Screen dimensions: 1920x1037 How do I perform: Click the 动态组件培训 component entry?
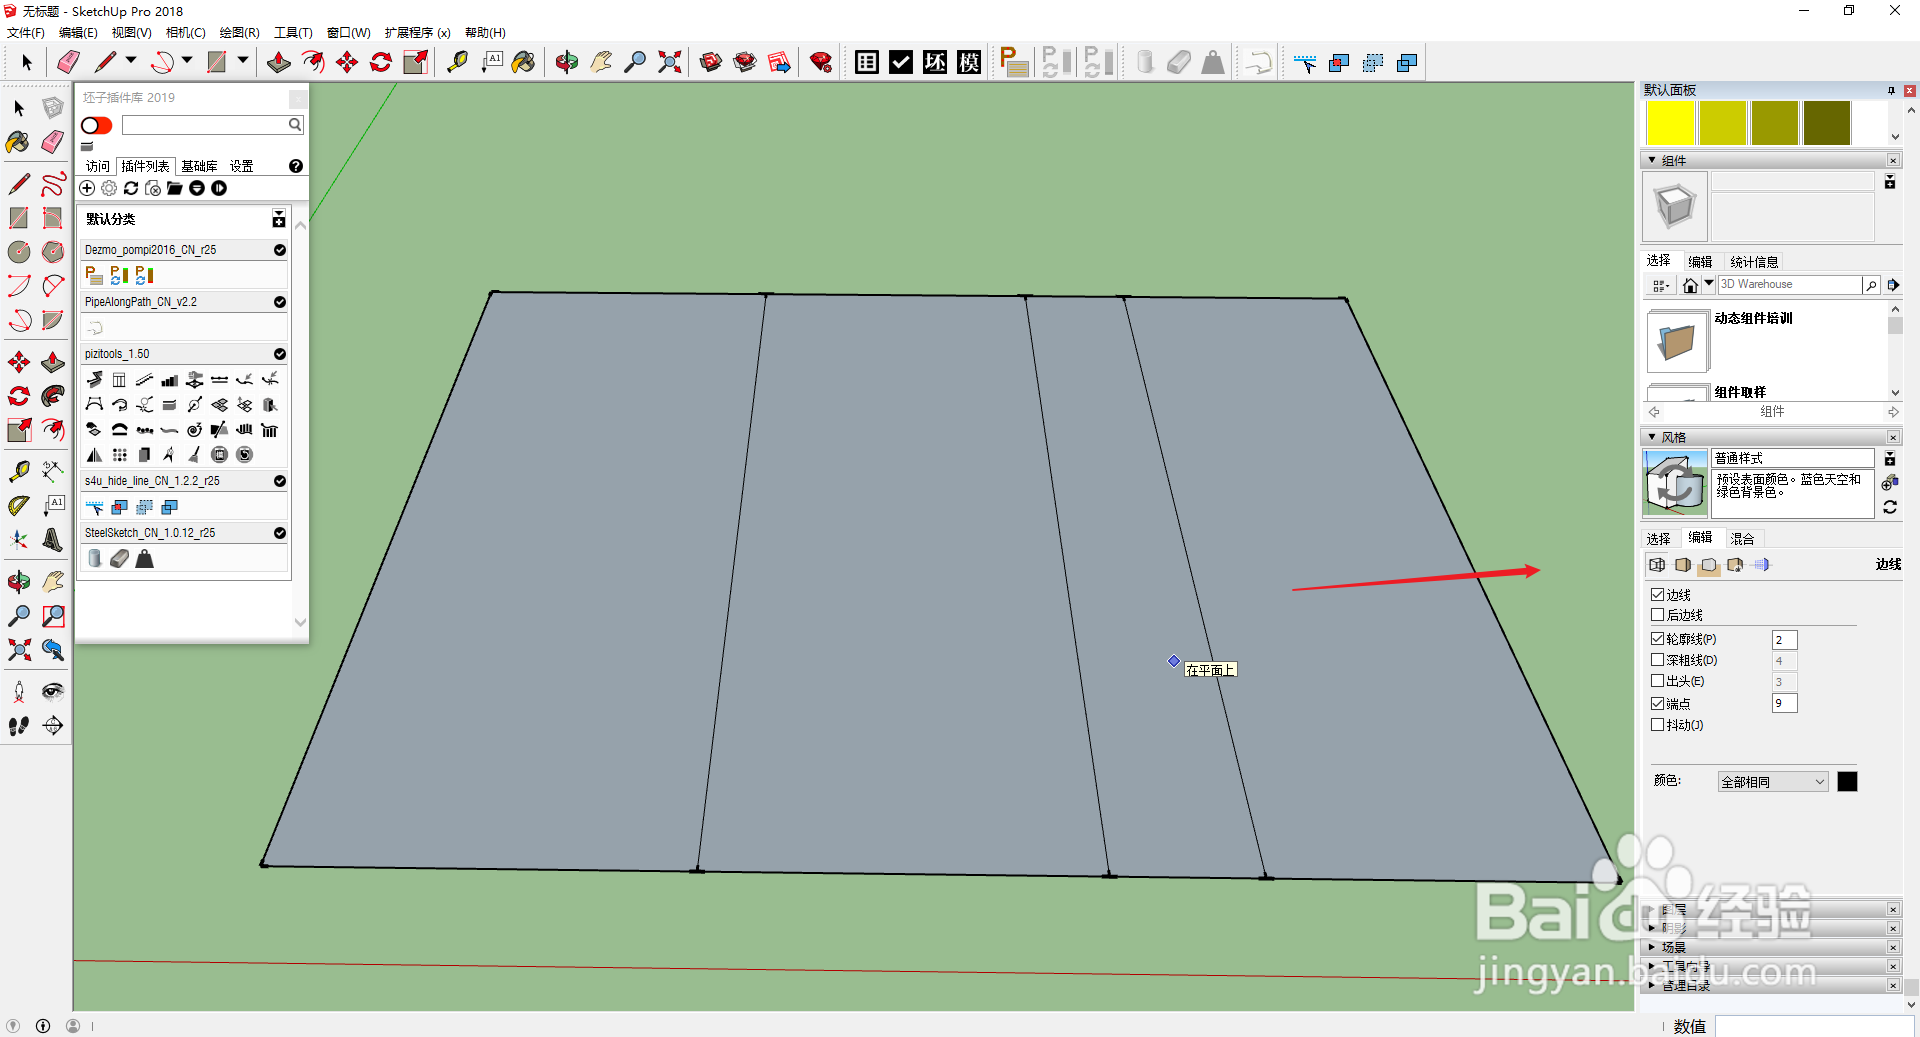click(x=1754, y=318)
